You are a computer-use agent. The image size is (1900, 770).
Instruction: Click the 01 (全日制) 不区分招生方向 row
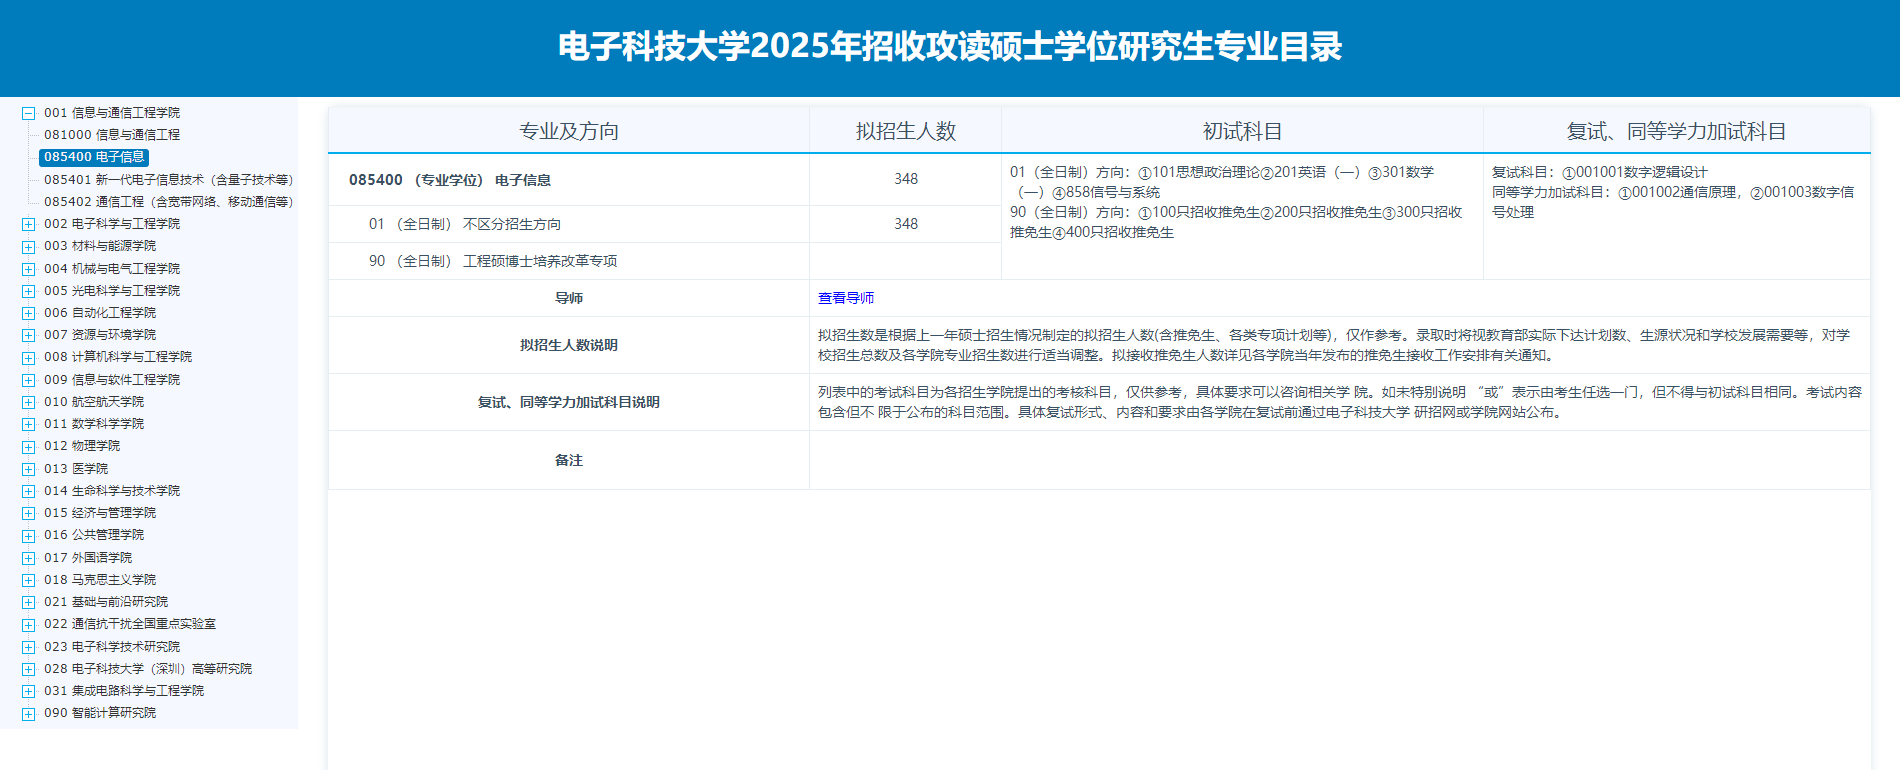pyautogui.click(x=465, y=224)
